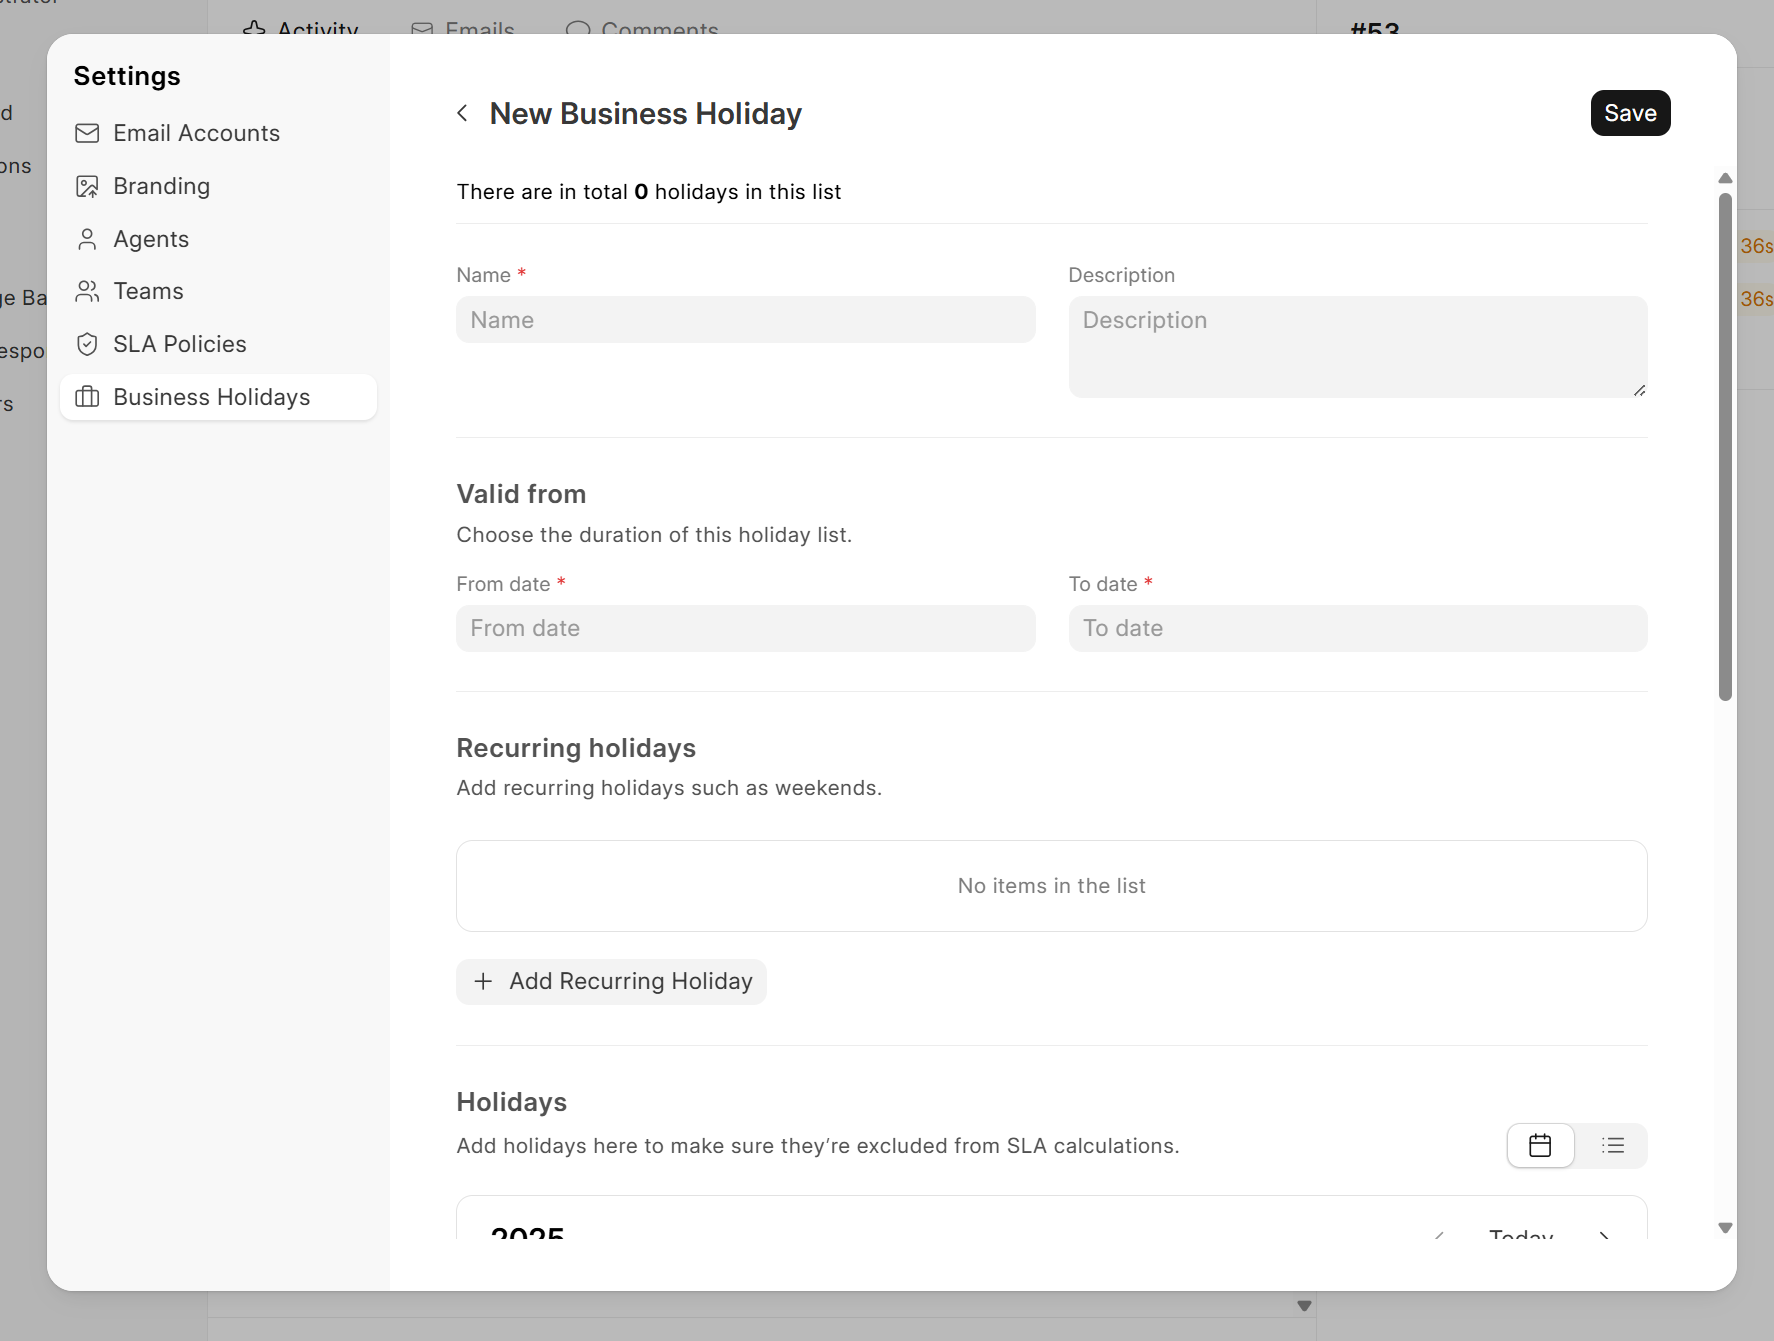Open the To date picker field
Screen dimensions: 1774x1341
1356,628
